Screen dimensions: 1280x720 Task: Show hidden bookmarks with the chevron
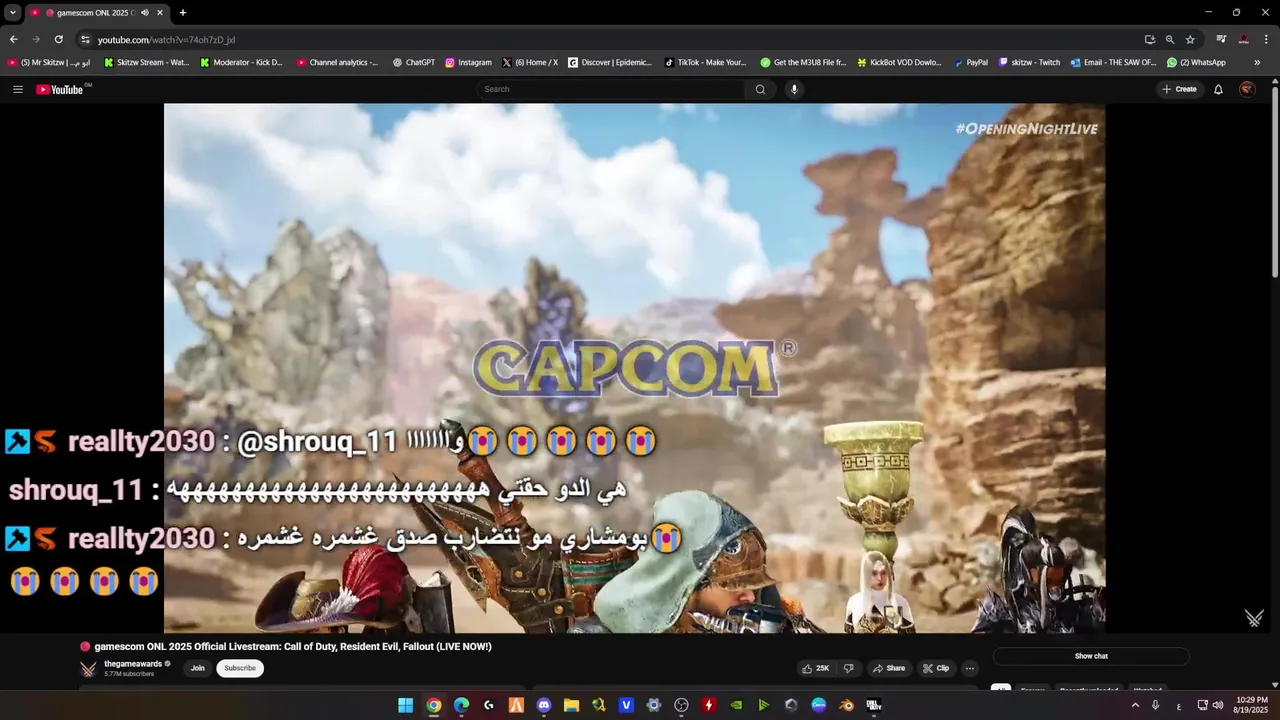click(x=1257, y=62)
